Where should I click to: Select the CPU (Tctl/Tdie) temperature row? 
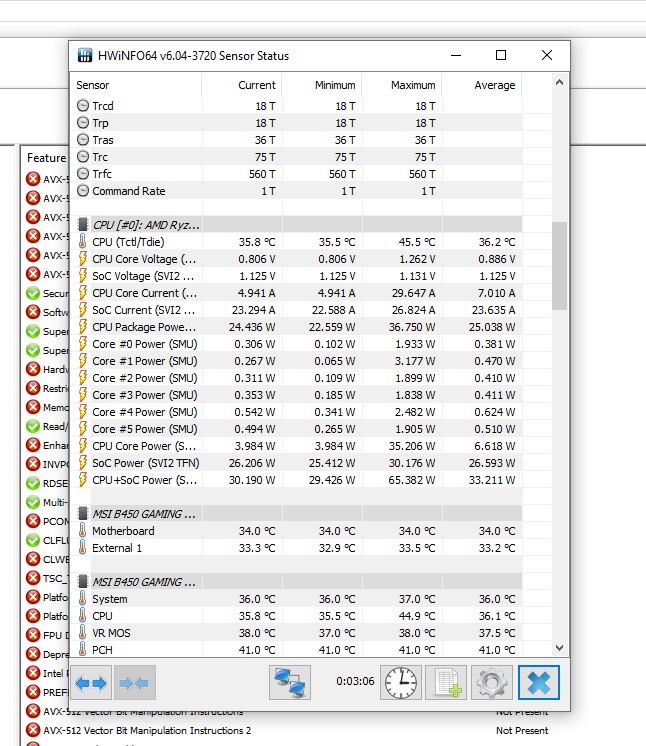click(129, 242)
